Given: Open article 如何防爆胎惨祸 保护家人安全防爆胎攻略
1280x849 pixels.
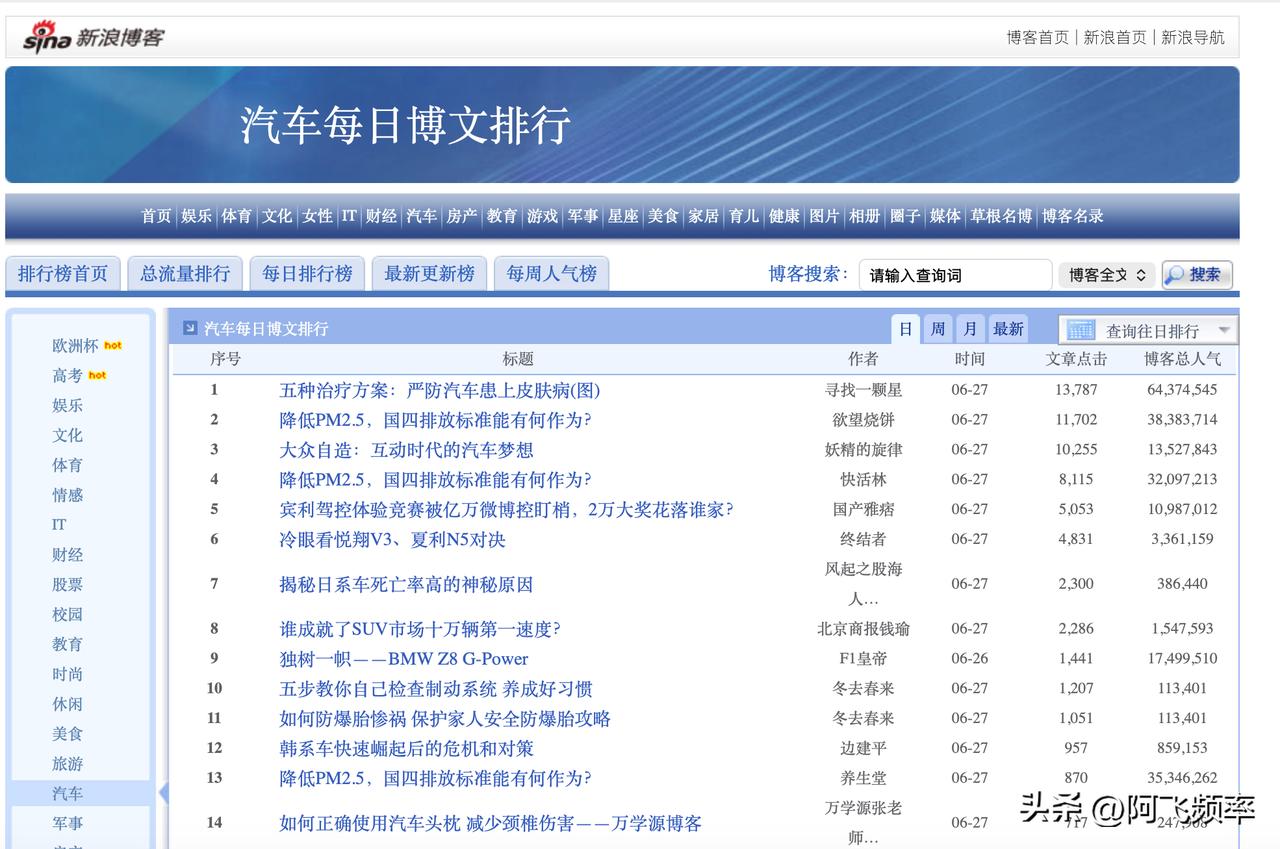Looking at the screenshot, I should point(445,719).
